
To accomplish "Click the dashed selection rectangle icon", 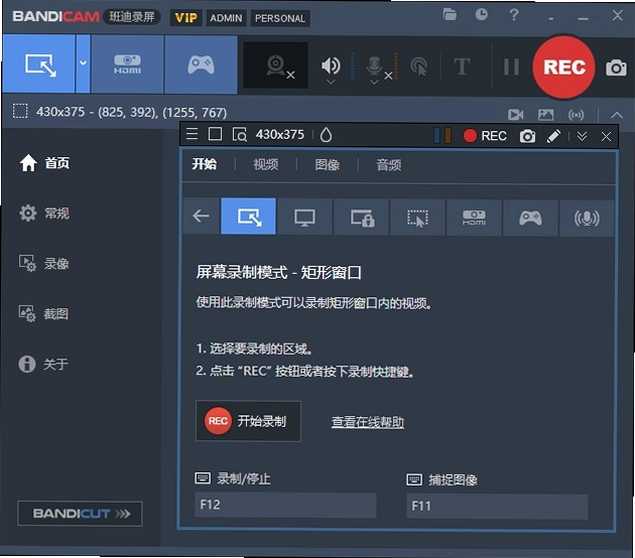I will coord(20,111).
